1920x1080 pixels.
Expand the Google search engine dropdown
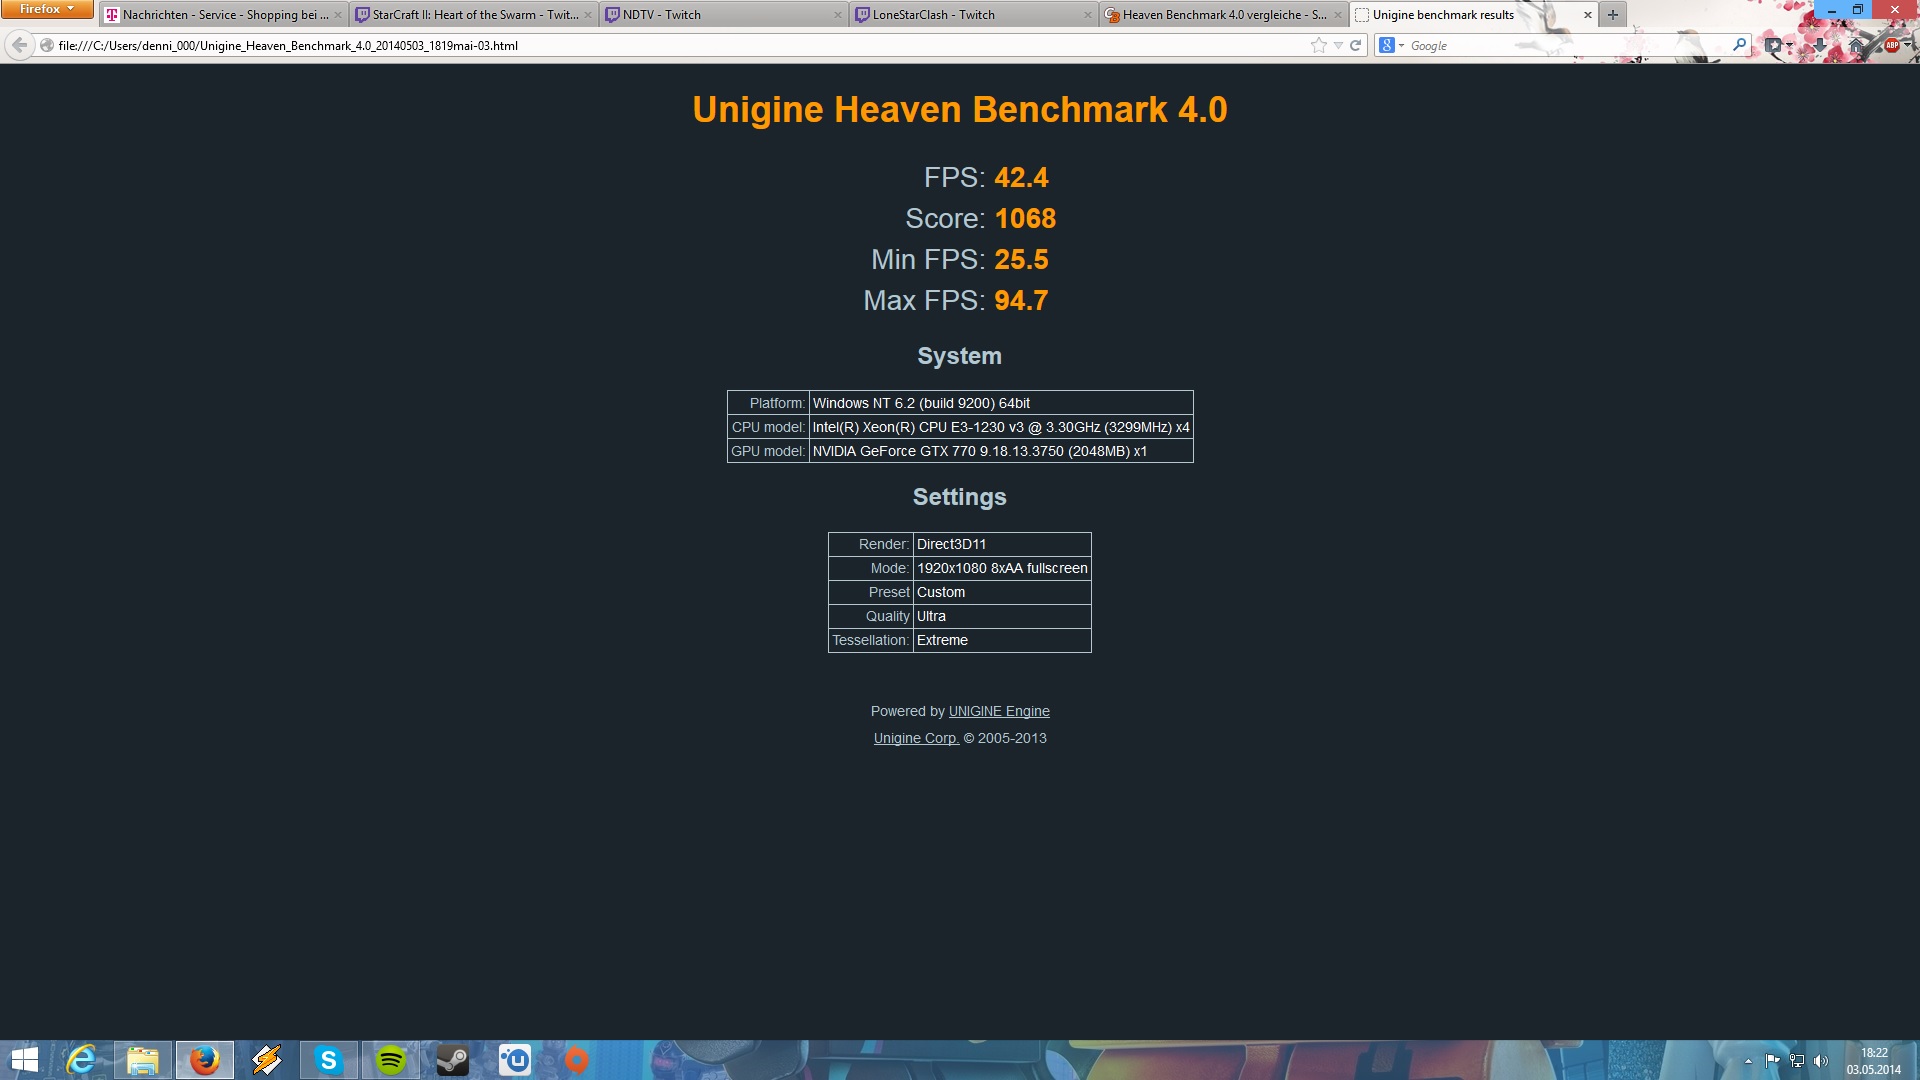coord(1391,45)
